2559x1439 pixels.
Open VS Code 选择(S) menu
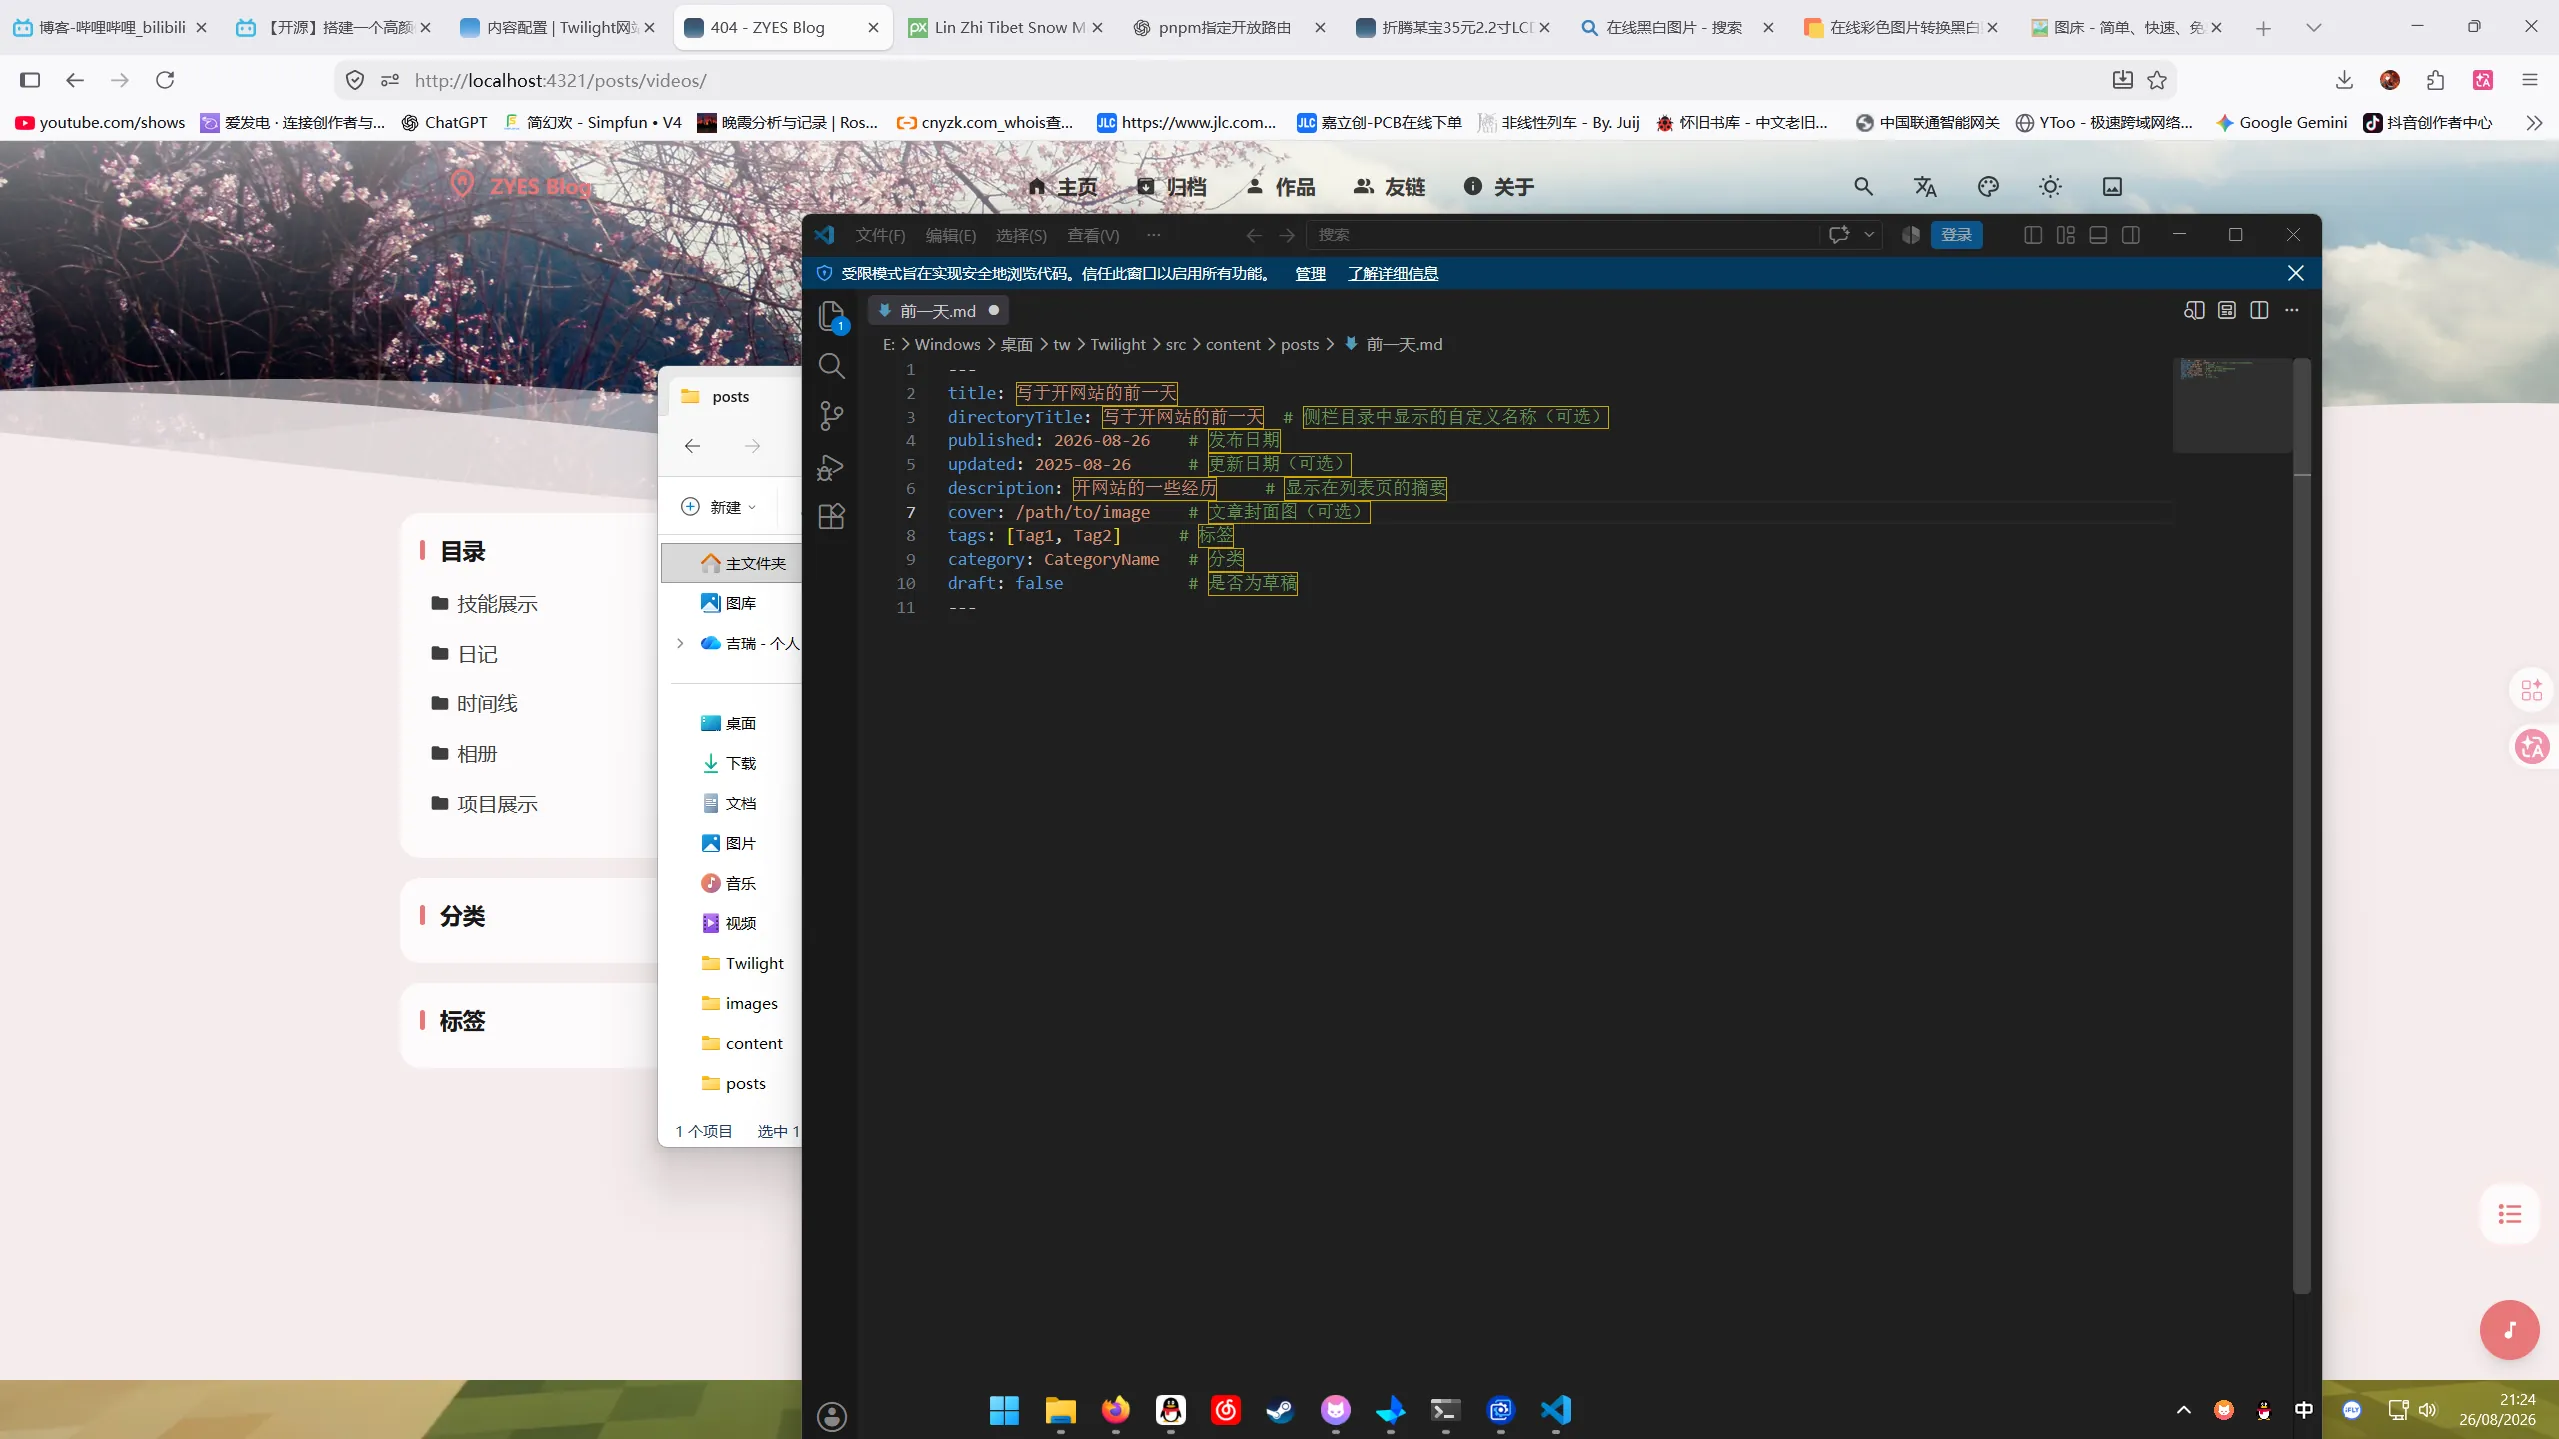[1021, 235]
